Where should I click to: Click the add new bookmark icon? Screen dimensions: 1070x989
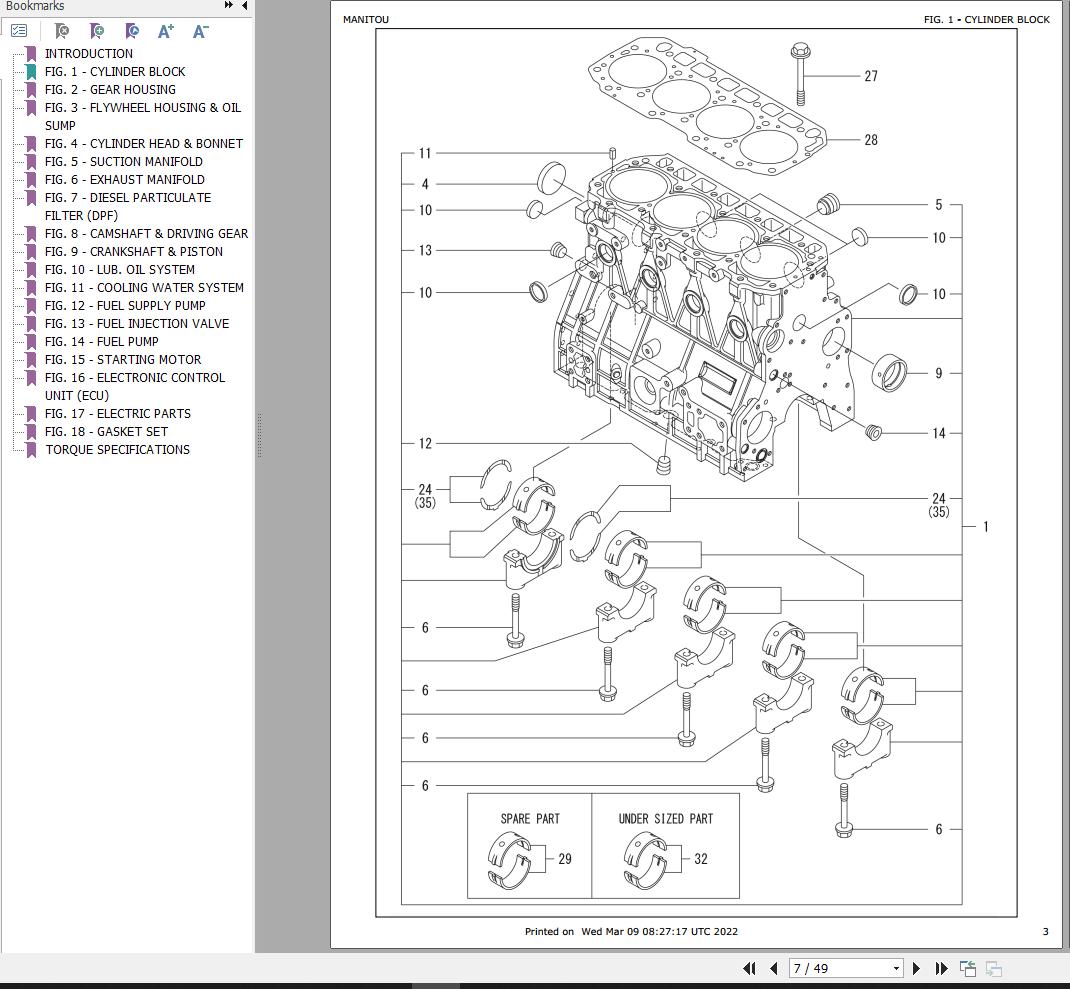[x=97, y=31]
